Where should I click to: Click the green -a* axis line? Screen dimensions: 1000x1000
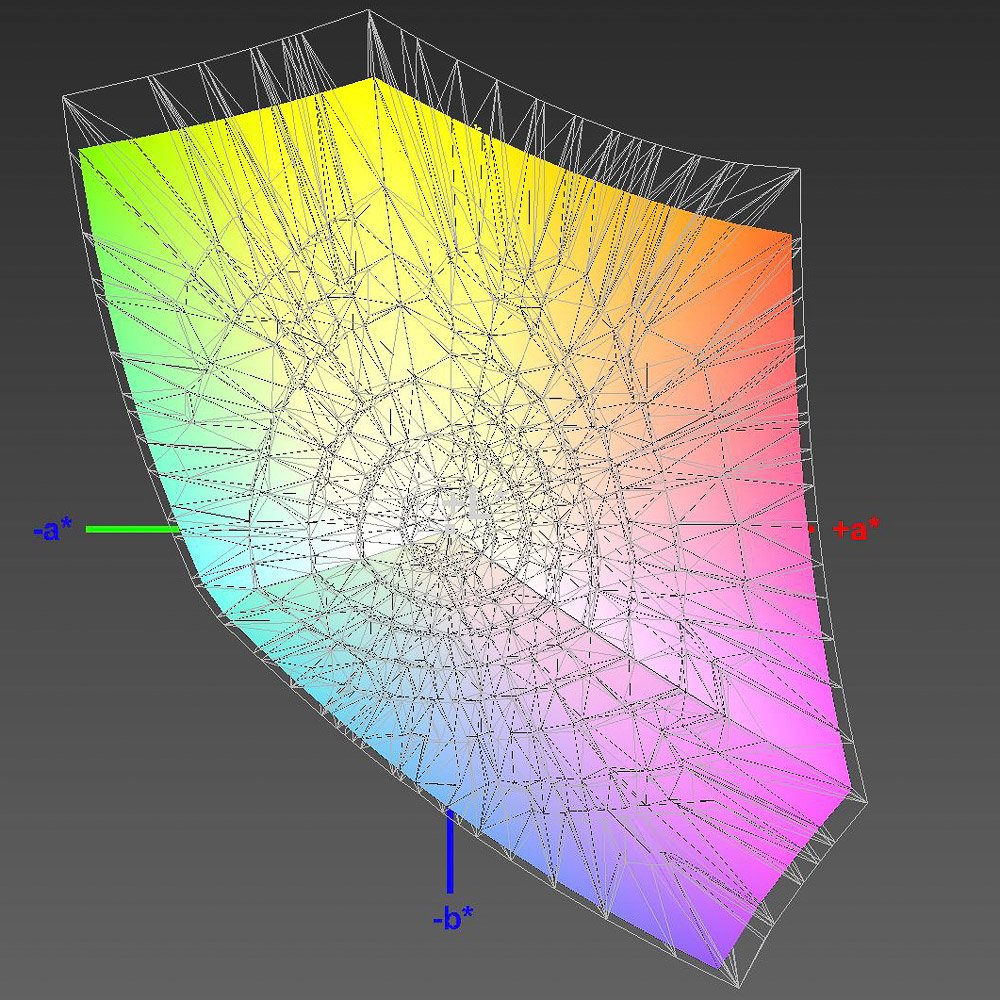click(x=133, y=529)
